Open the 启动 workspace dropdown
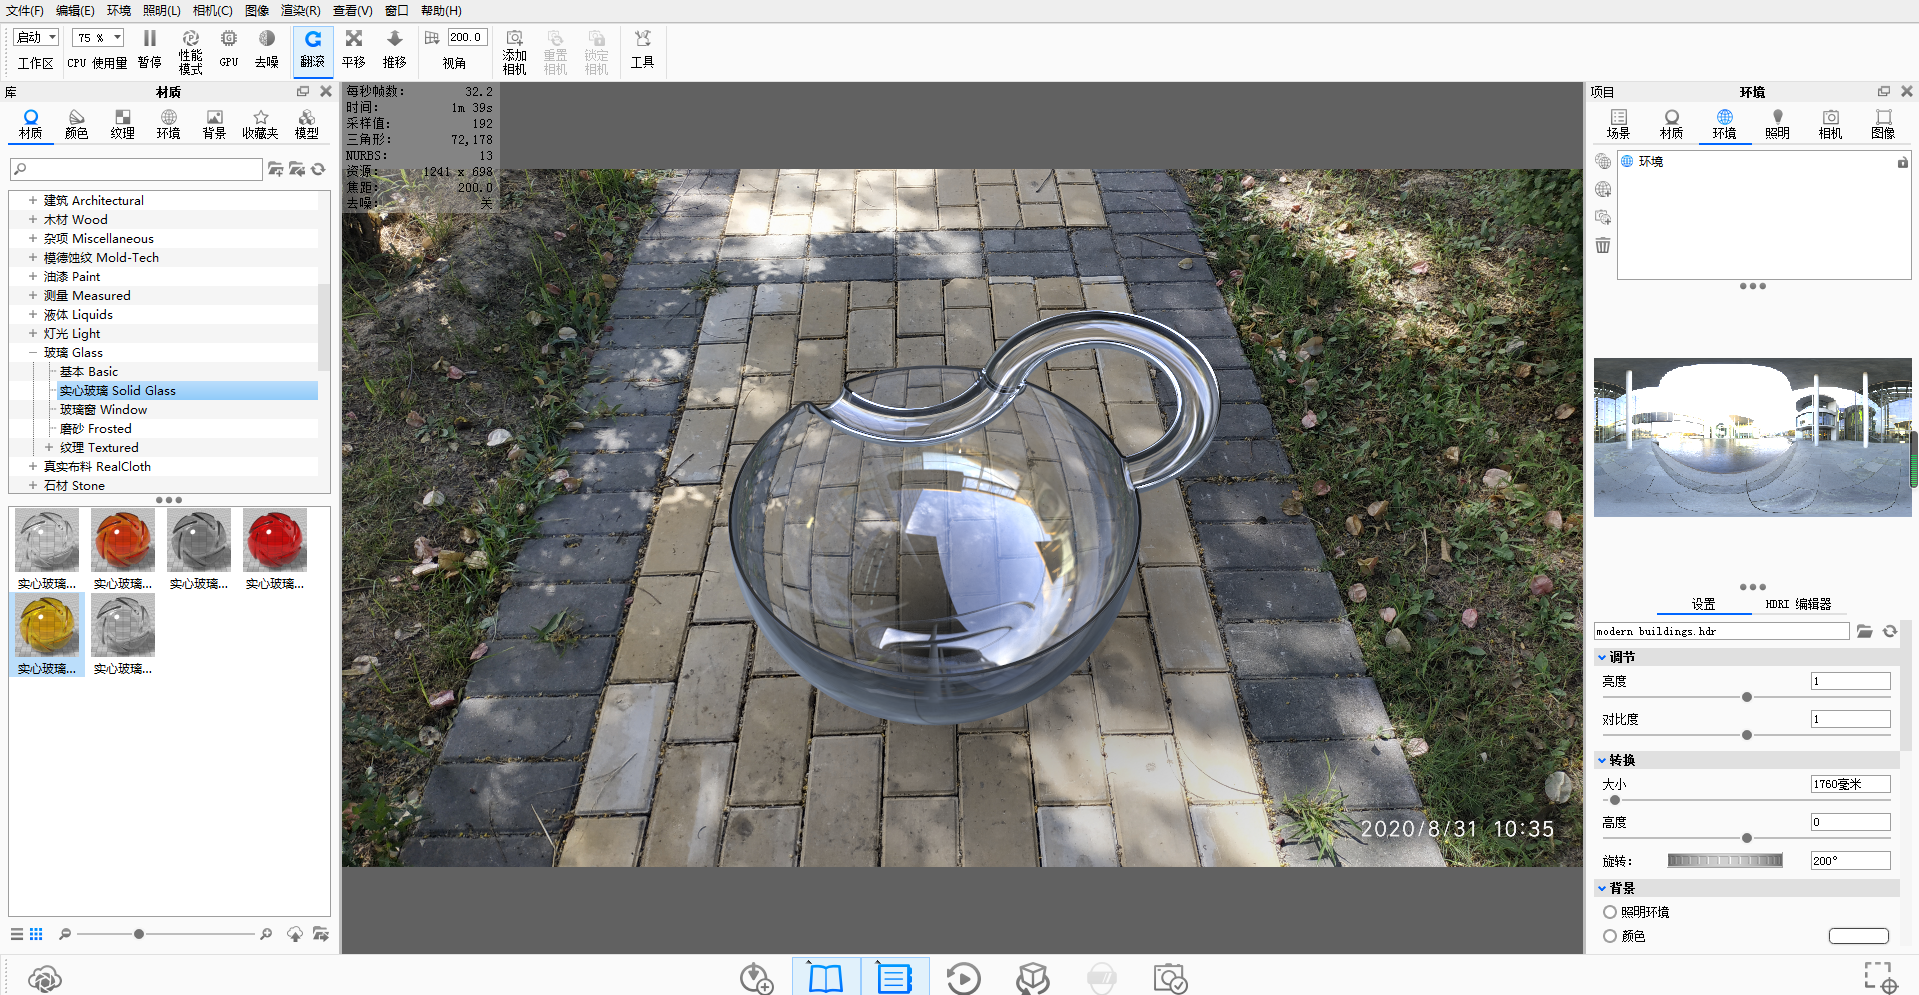 point(37,37)
